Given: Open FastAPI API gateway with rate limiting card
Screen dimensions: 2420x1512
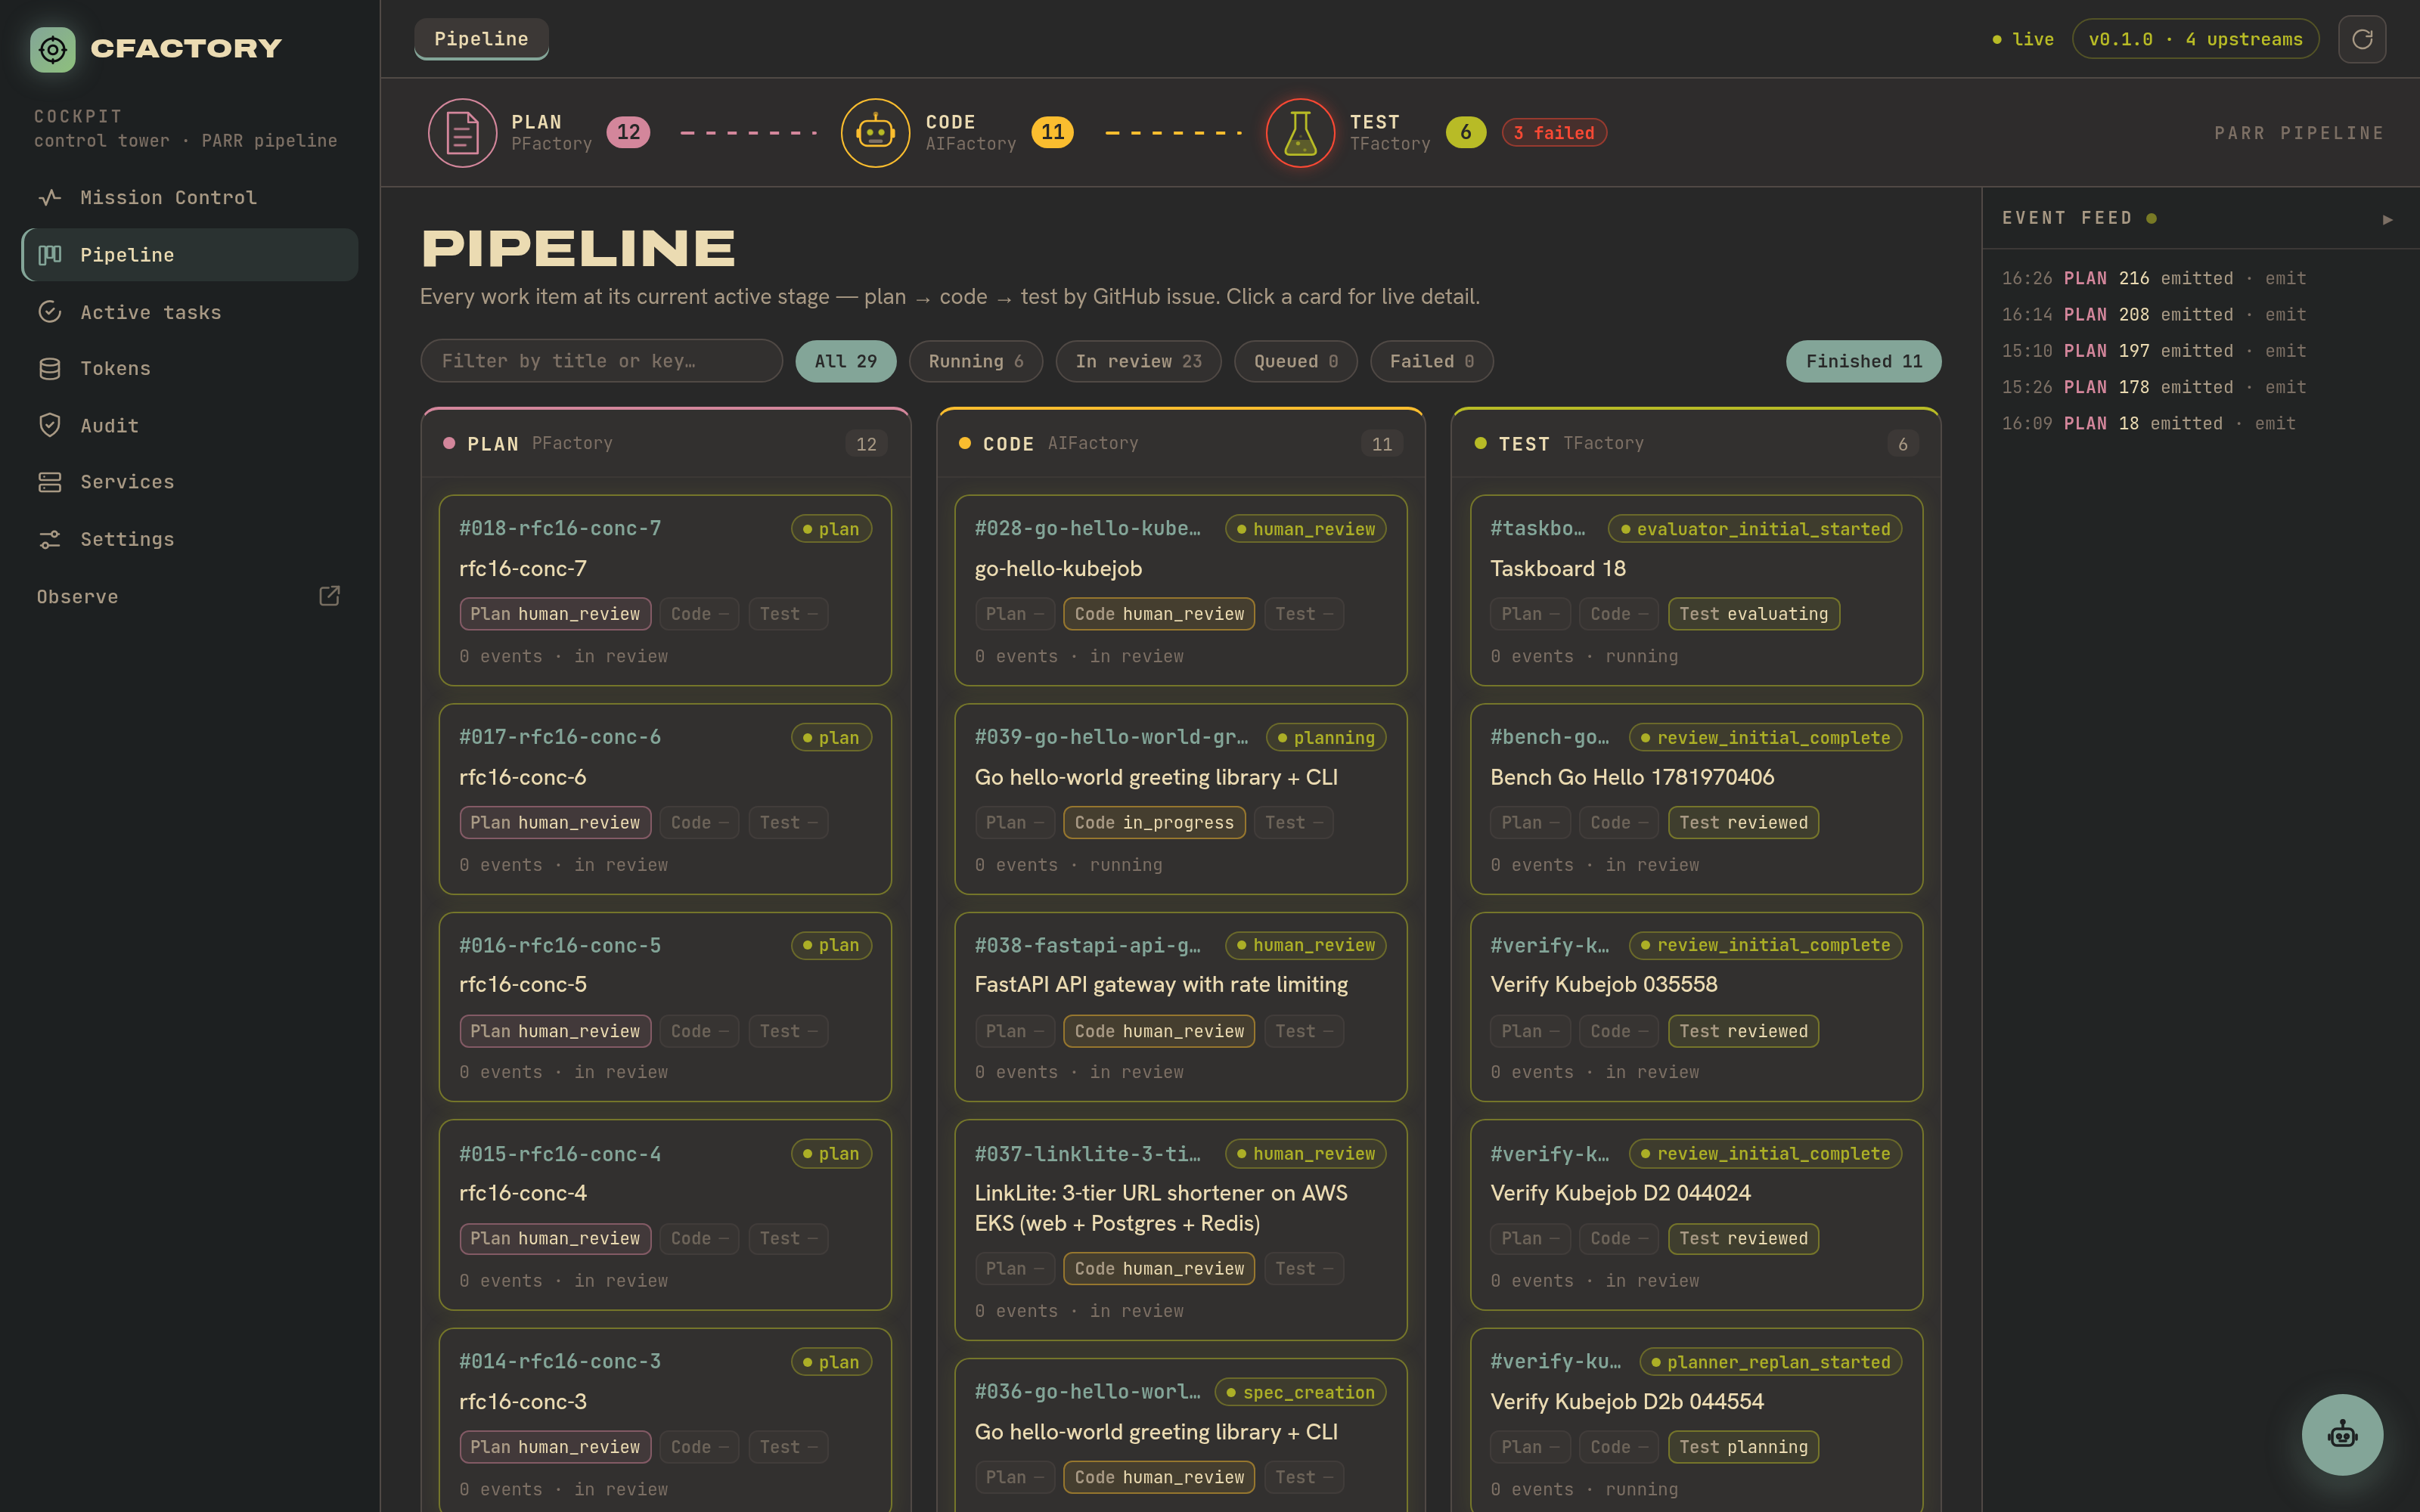Looking at the screenshot, I should pyautogui.click(x=1180, y=1007).
